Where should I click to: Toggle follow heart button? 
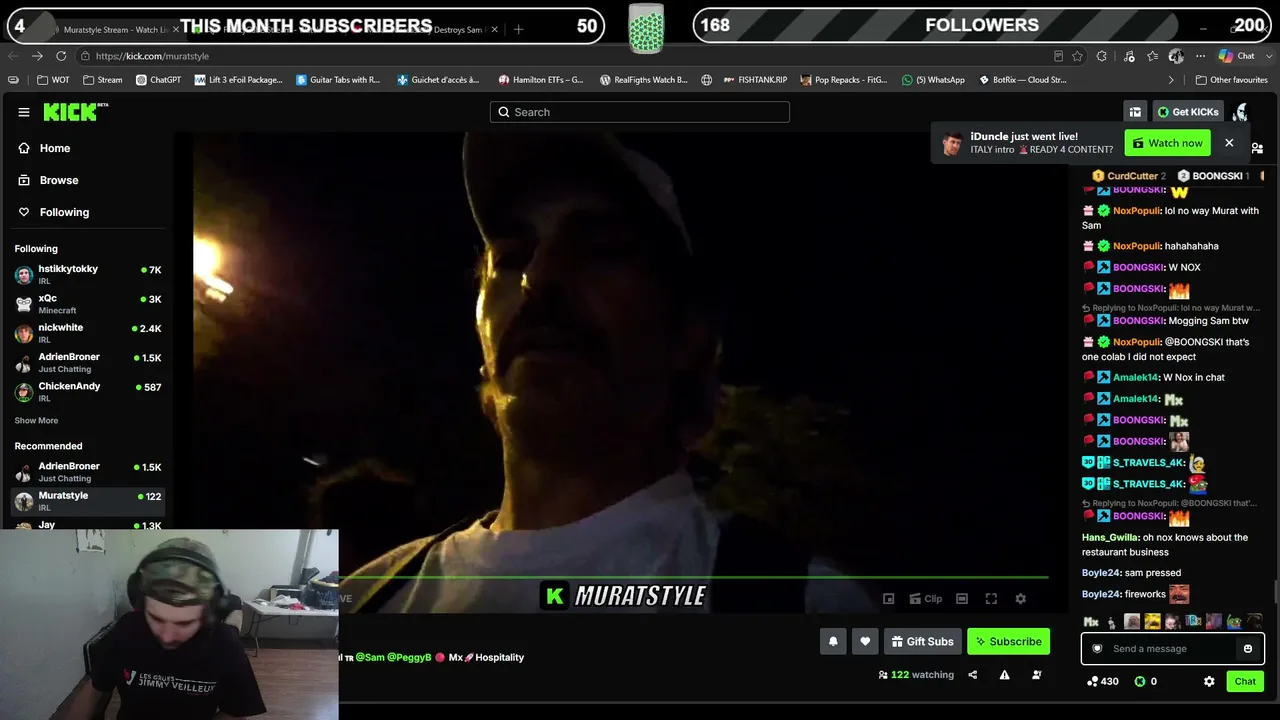(865, 641)
